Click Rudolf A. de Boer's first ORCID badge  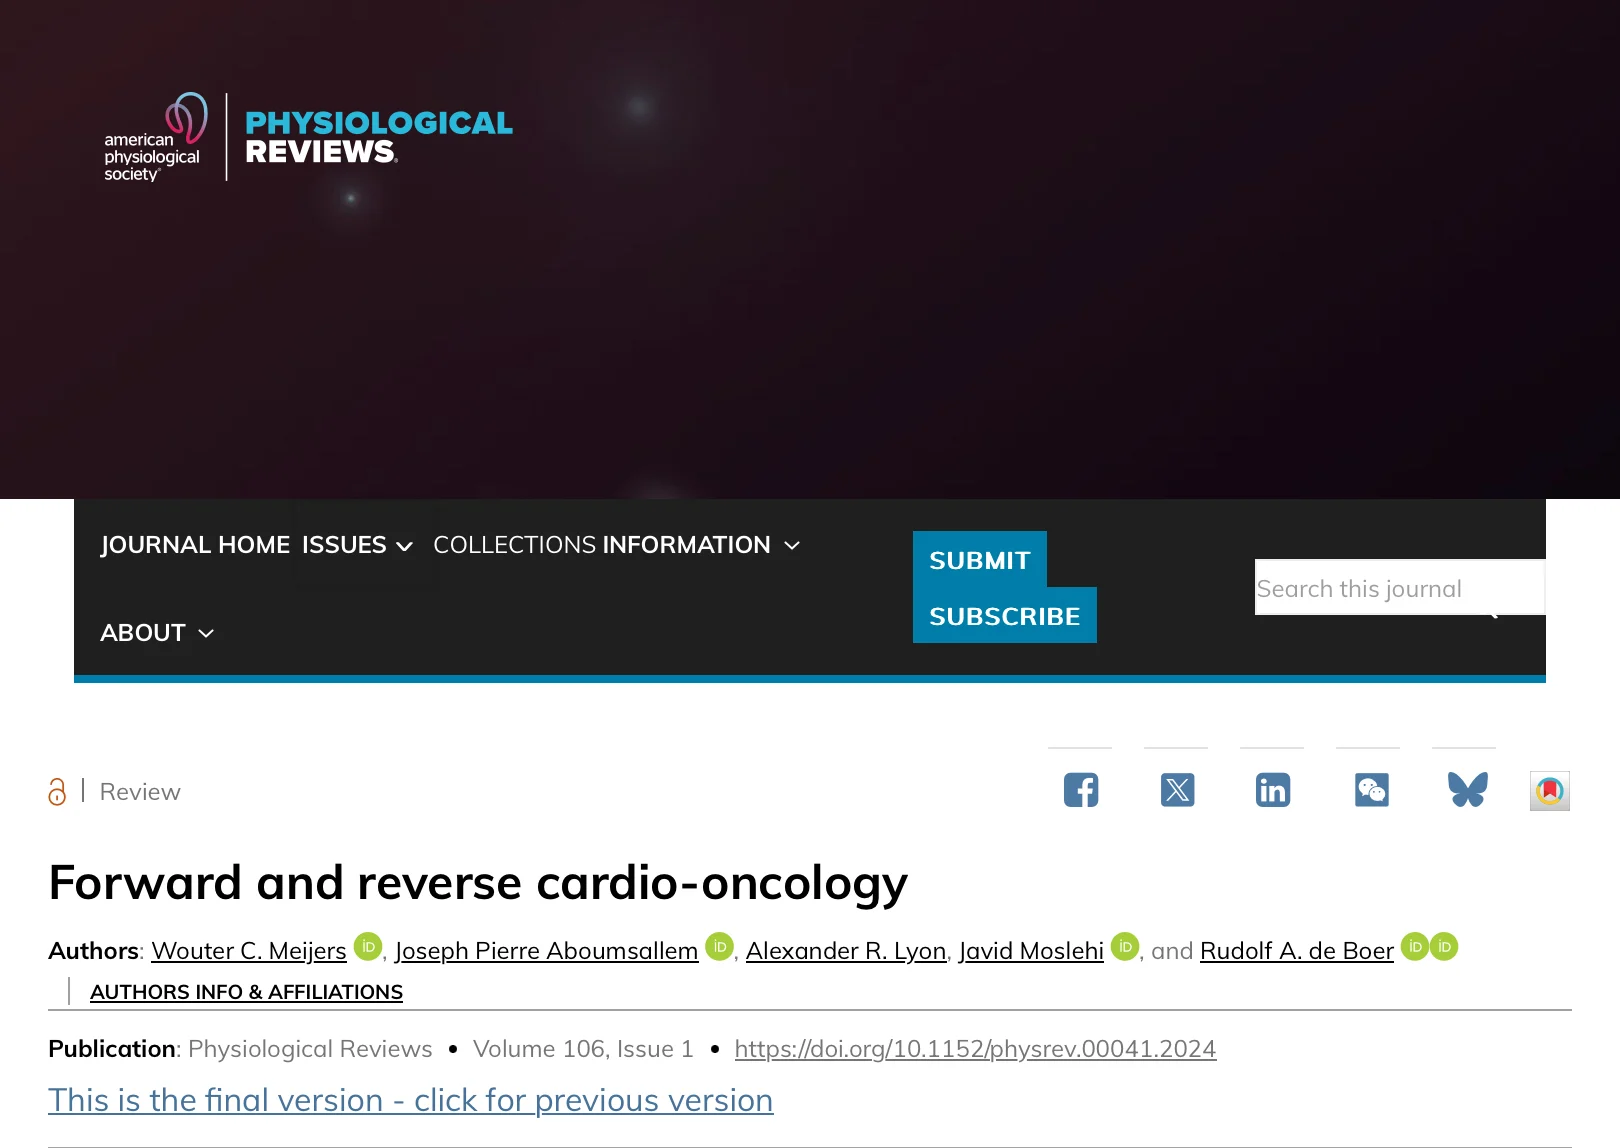tap(1414, 946)
